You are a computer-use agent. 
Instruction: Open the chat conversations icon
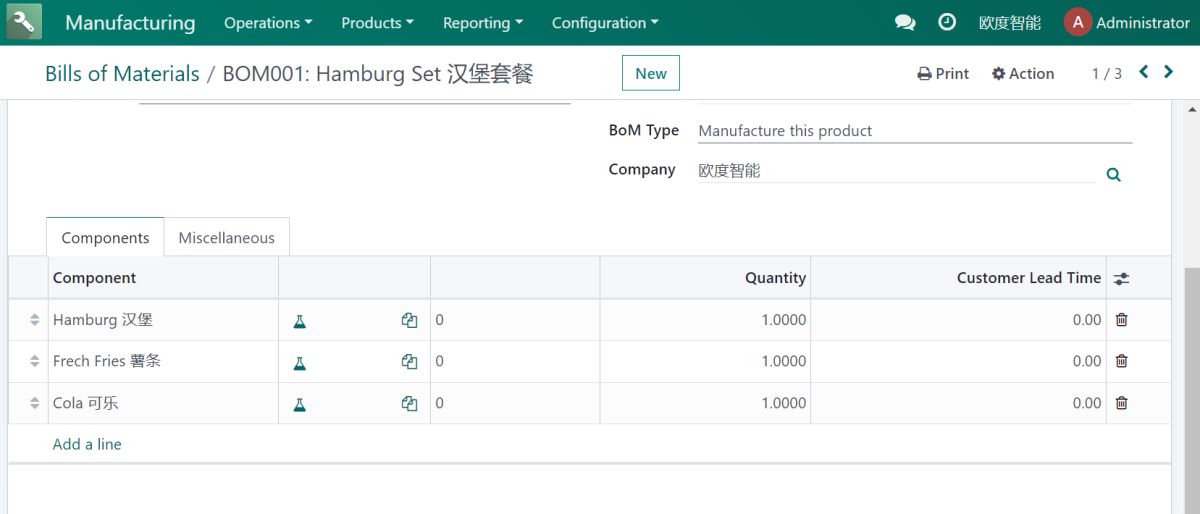905,22
